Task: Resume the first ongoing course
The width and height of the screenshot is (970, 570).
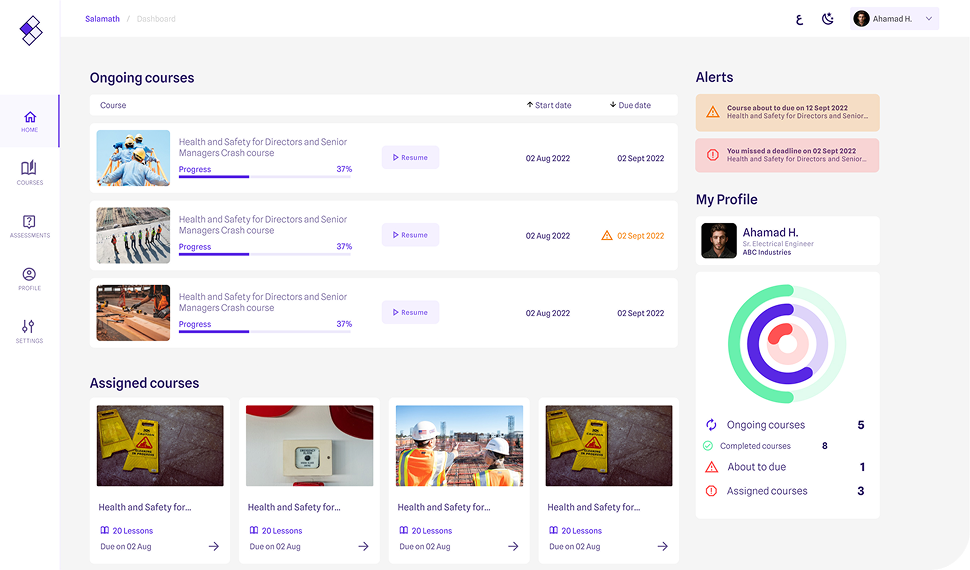Action: point(410,158)
